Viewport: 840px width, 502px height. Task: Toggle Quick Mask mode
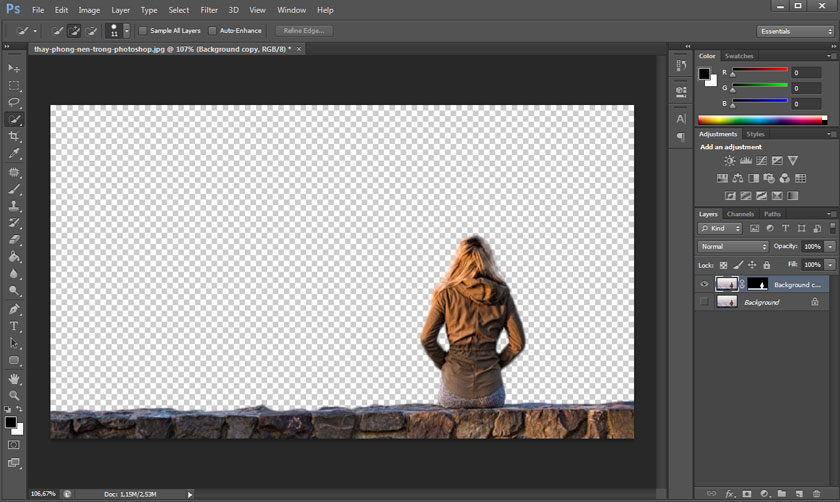pyautogui.click(x=14, y=445)
